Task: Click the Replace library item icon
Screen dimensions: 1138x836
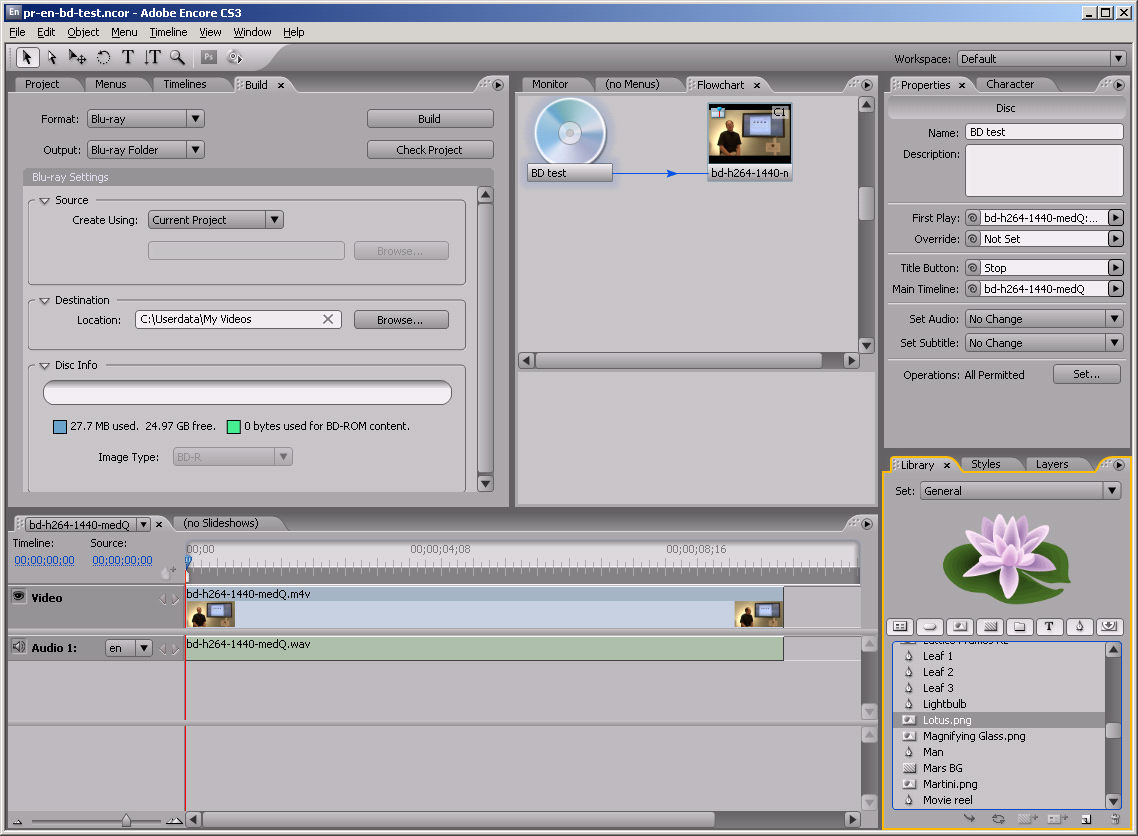Action: 999,819
